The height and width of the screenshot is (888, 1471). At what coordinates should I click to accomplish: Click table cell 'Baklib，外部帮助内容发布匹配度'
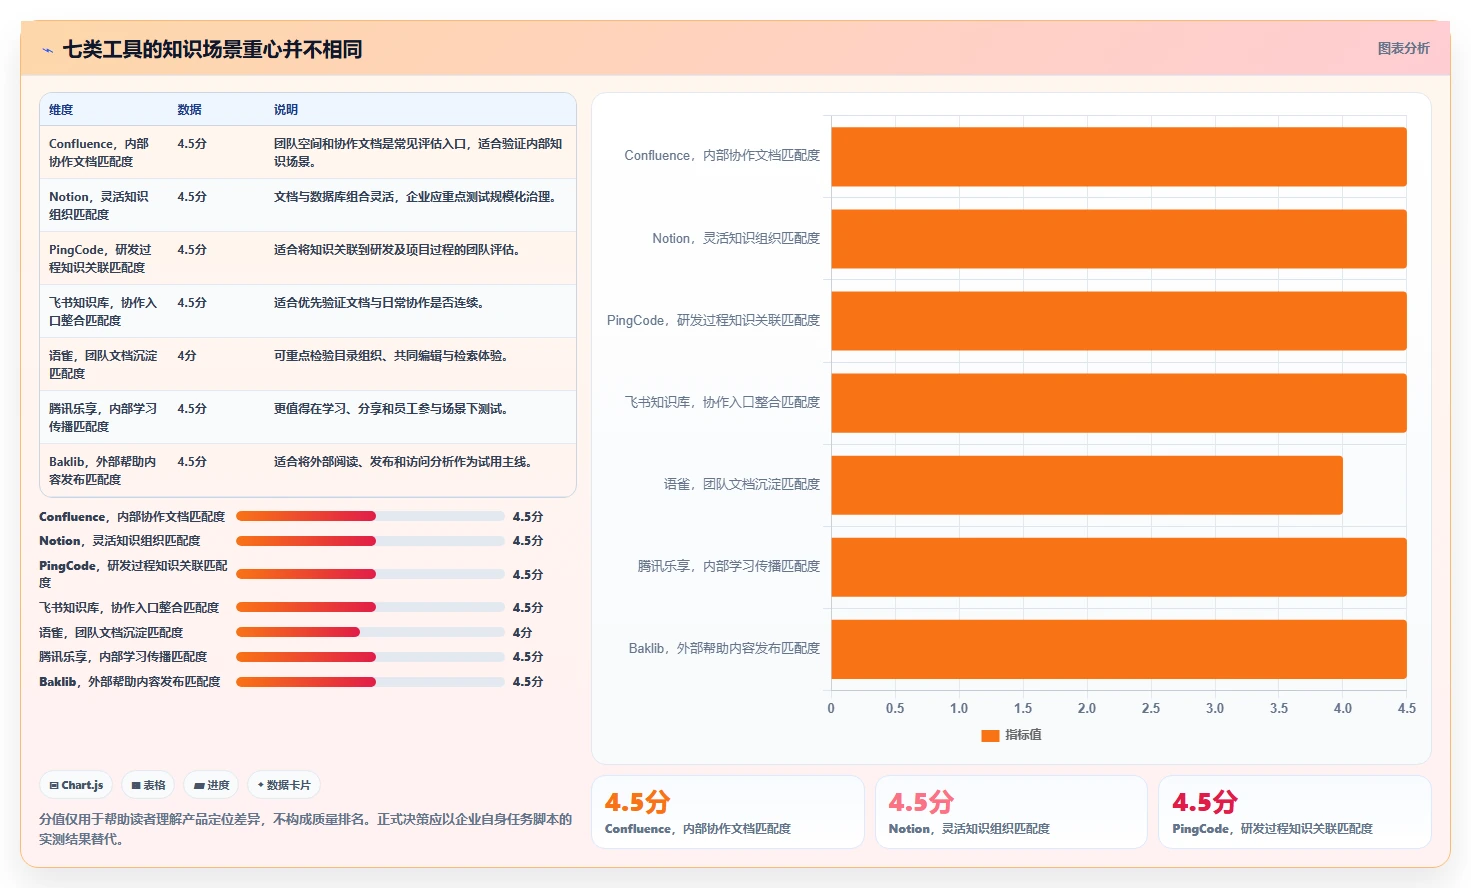104,471
